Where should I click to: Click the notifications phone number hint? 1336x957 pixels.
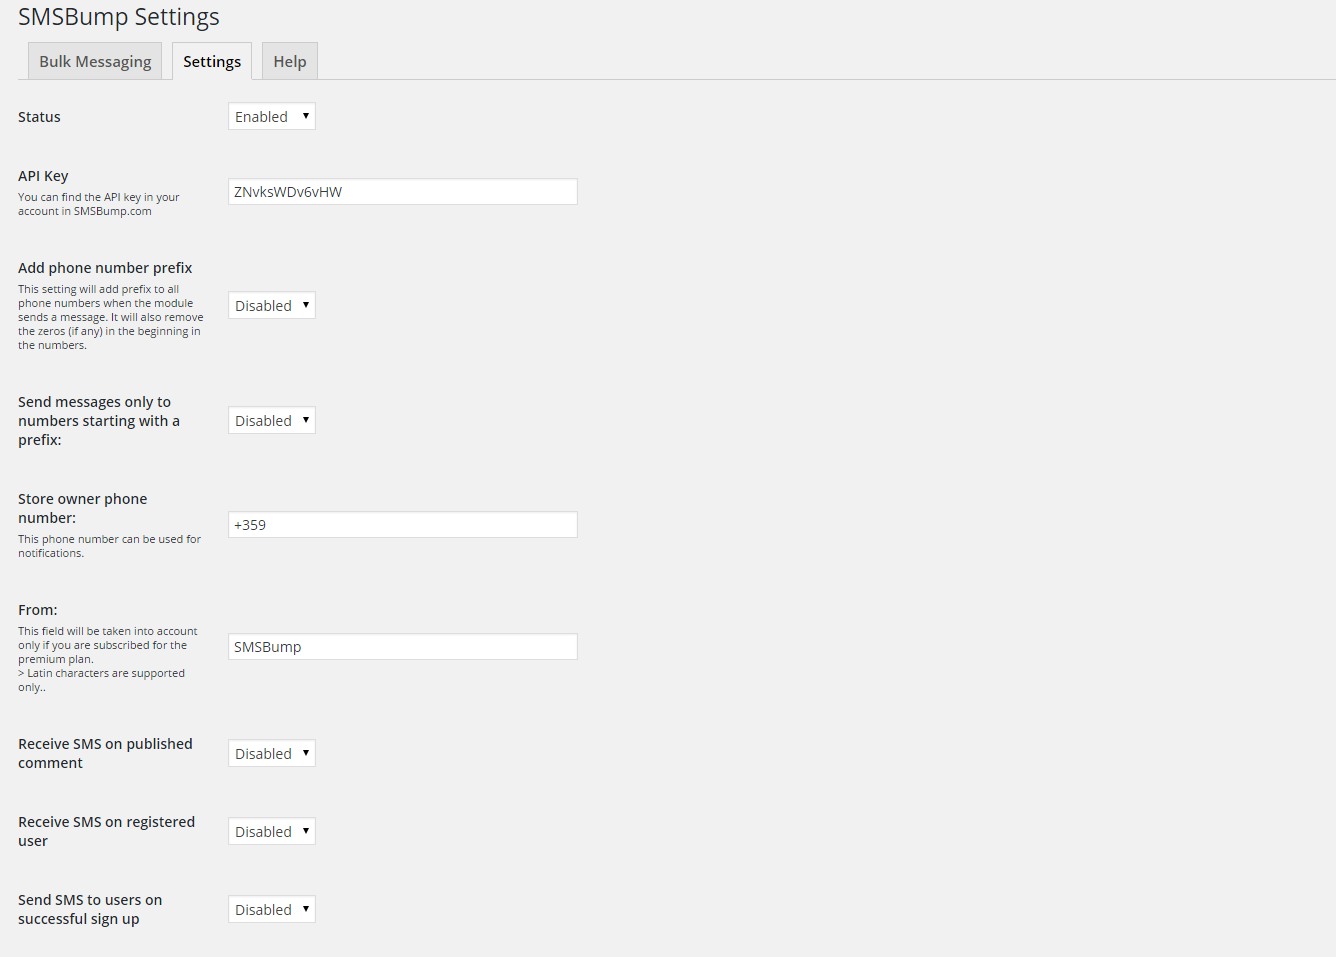110,546
